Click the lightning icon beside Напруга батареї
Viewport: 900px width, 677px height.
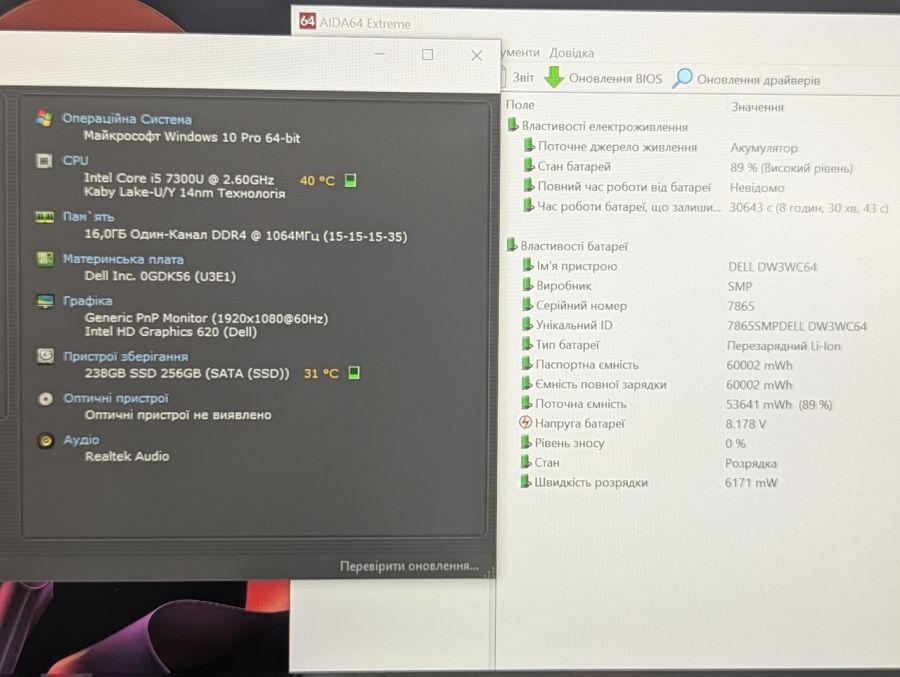525,423
